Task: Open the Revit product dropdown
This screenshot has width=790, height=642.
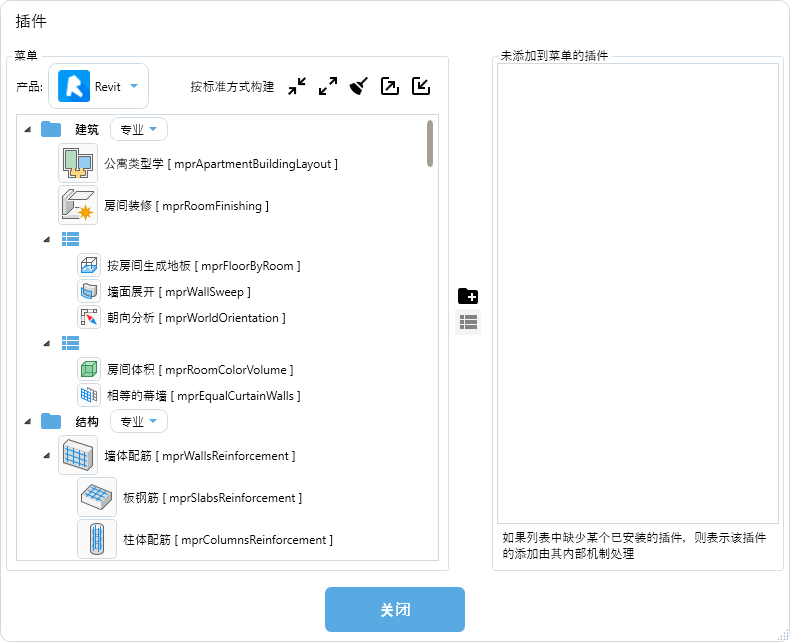Action: pyautogui.click(x=99, y=87)
